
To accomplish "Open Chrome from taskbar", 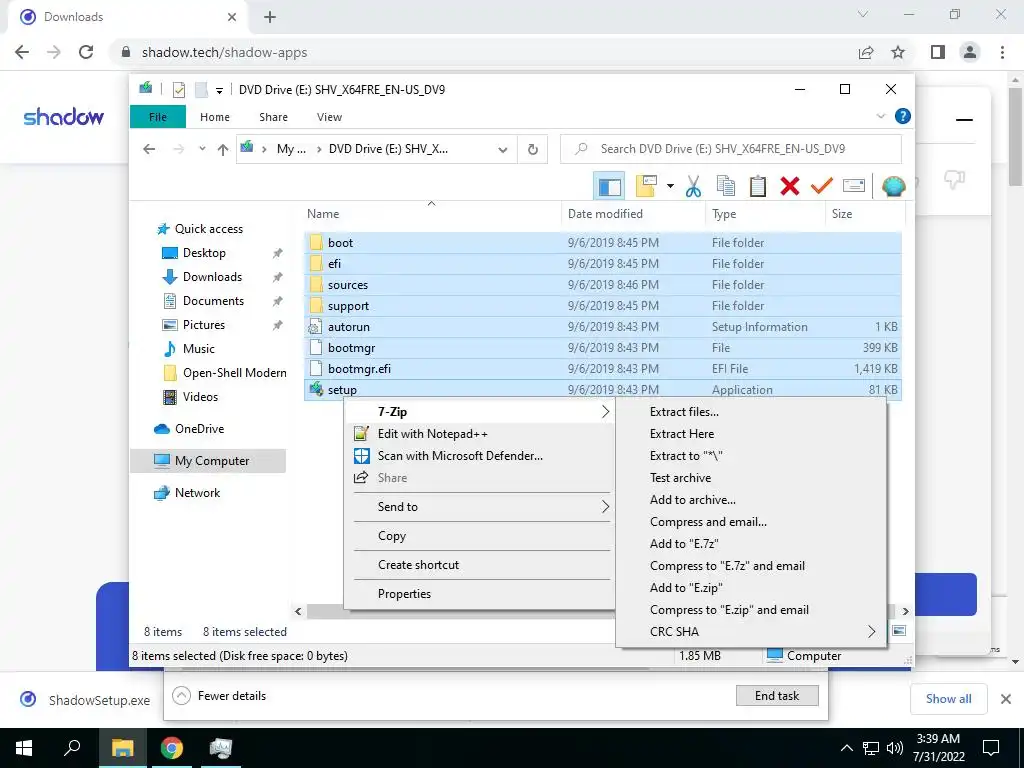I will click(172, 748).
